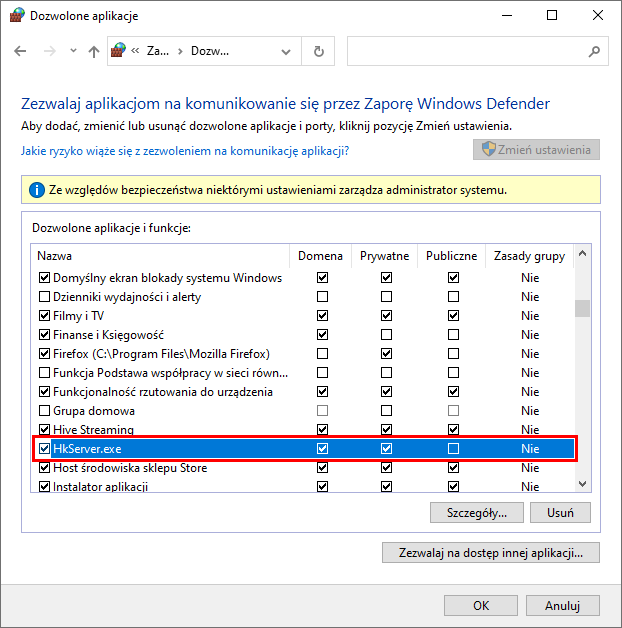Go up one folder level
Screen dimensions: 622x628
(x=94, y=51)
